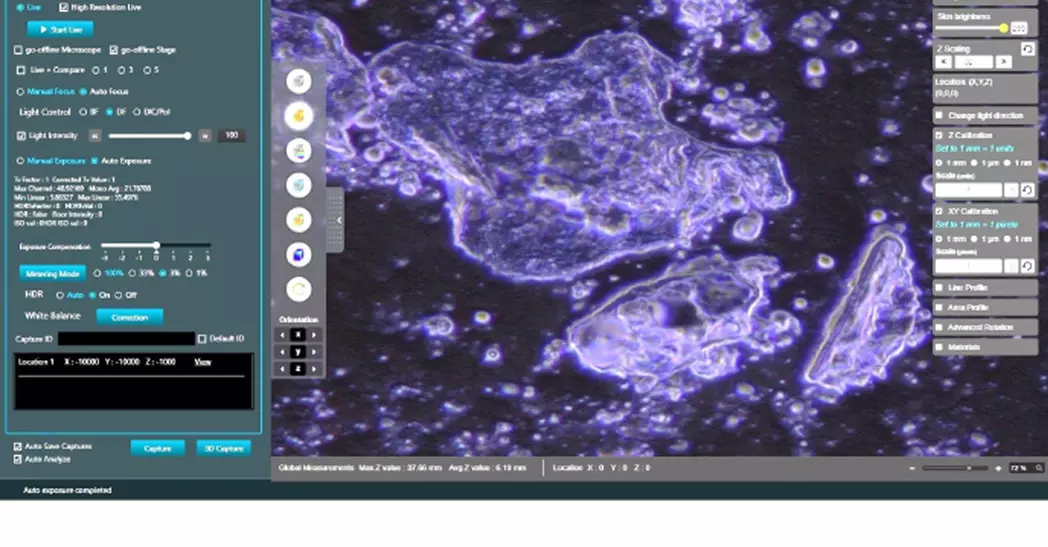Click the Orientation X right arrow

click(x=315, y=335)
